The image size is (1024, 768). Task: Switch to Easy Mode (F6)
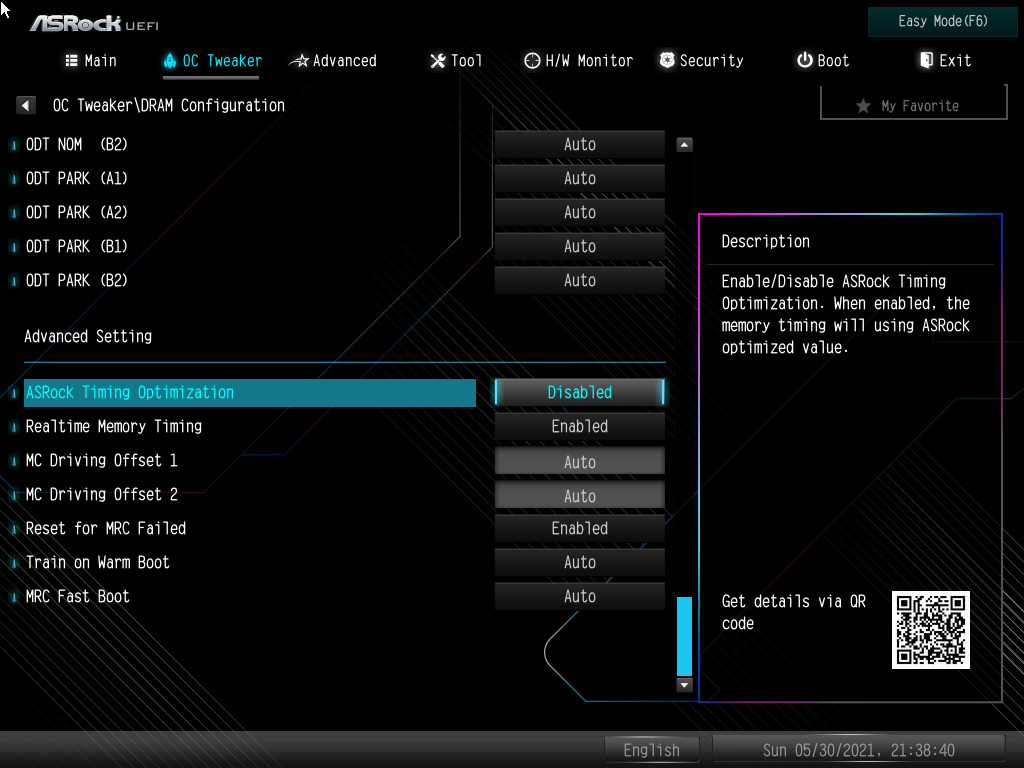tap(942, 22)
